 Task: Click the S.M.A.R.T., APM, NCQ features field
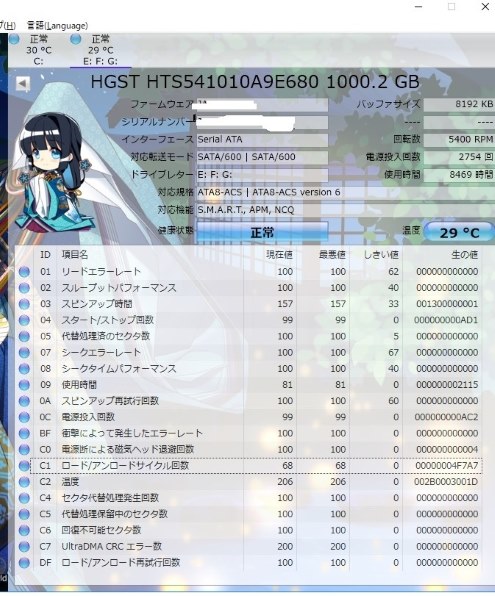pyautogui.click(x=345, y=210)
